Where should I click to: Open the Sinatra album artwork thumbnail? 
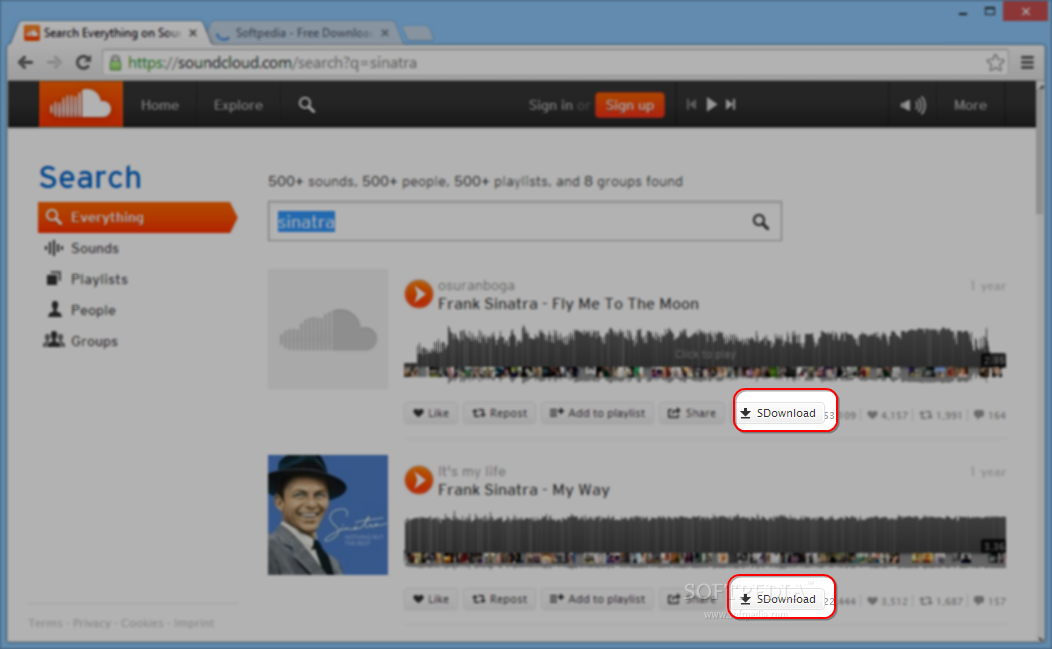coord(328,515)
